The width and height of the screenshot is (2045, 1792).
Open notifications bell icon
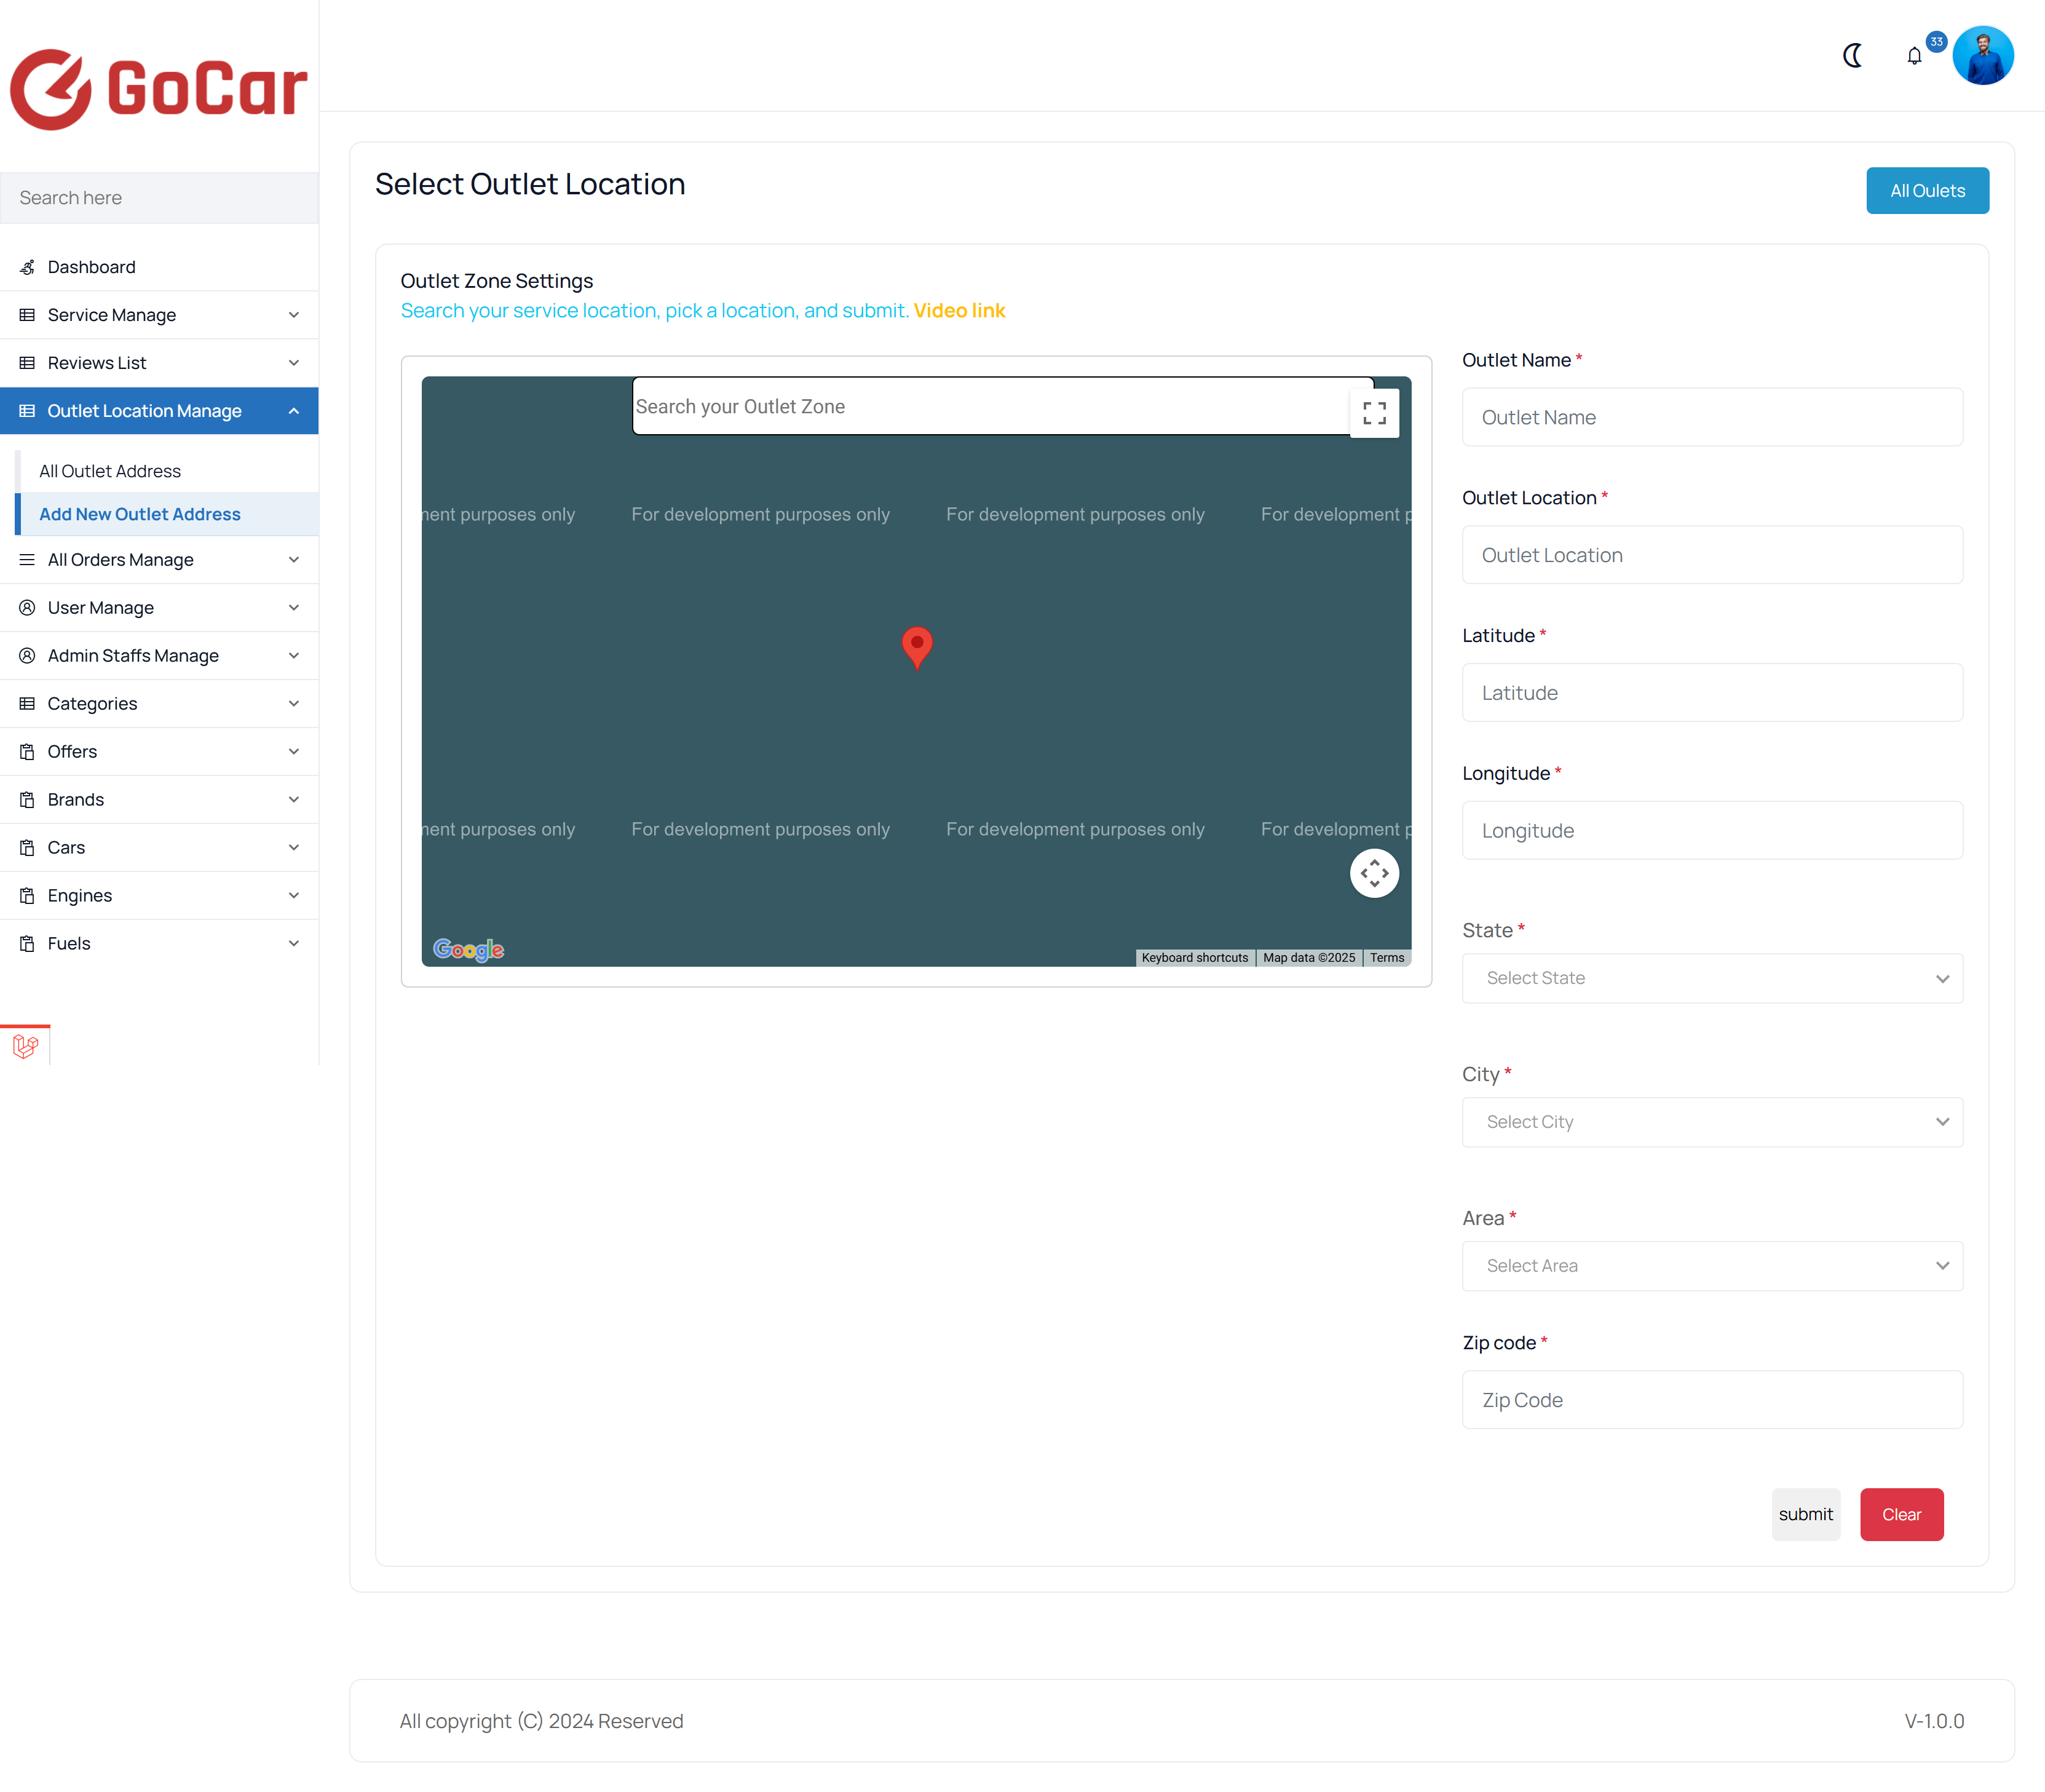tap(1914, 56)
